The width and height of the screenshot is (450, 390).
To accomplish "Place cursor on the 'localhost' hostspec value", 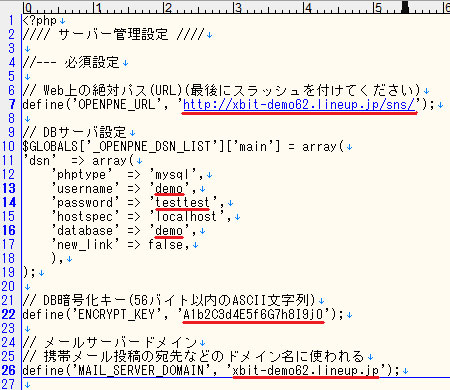I will pyautogui.click(x=186, y=217).
